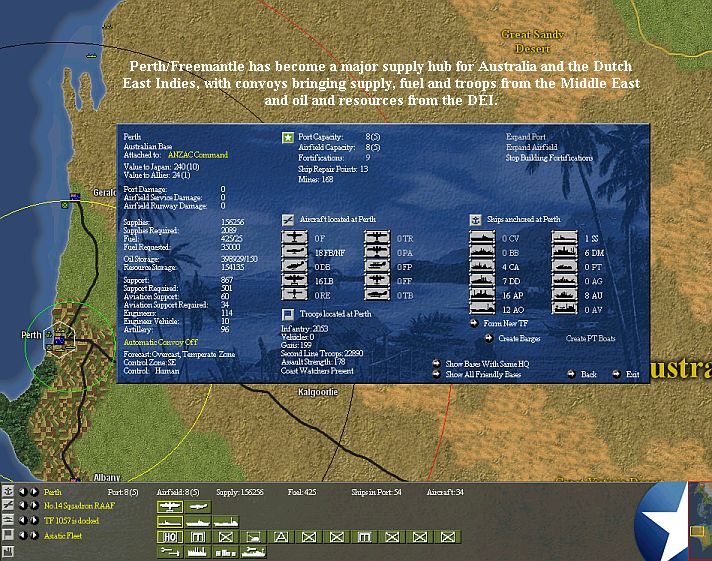The image size is (712, 561).
Task: Next land unit arrow beside Asiatic Fleet
Action: pyautogui.click(x=34, y=535)
